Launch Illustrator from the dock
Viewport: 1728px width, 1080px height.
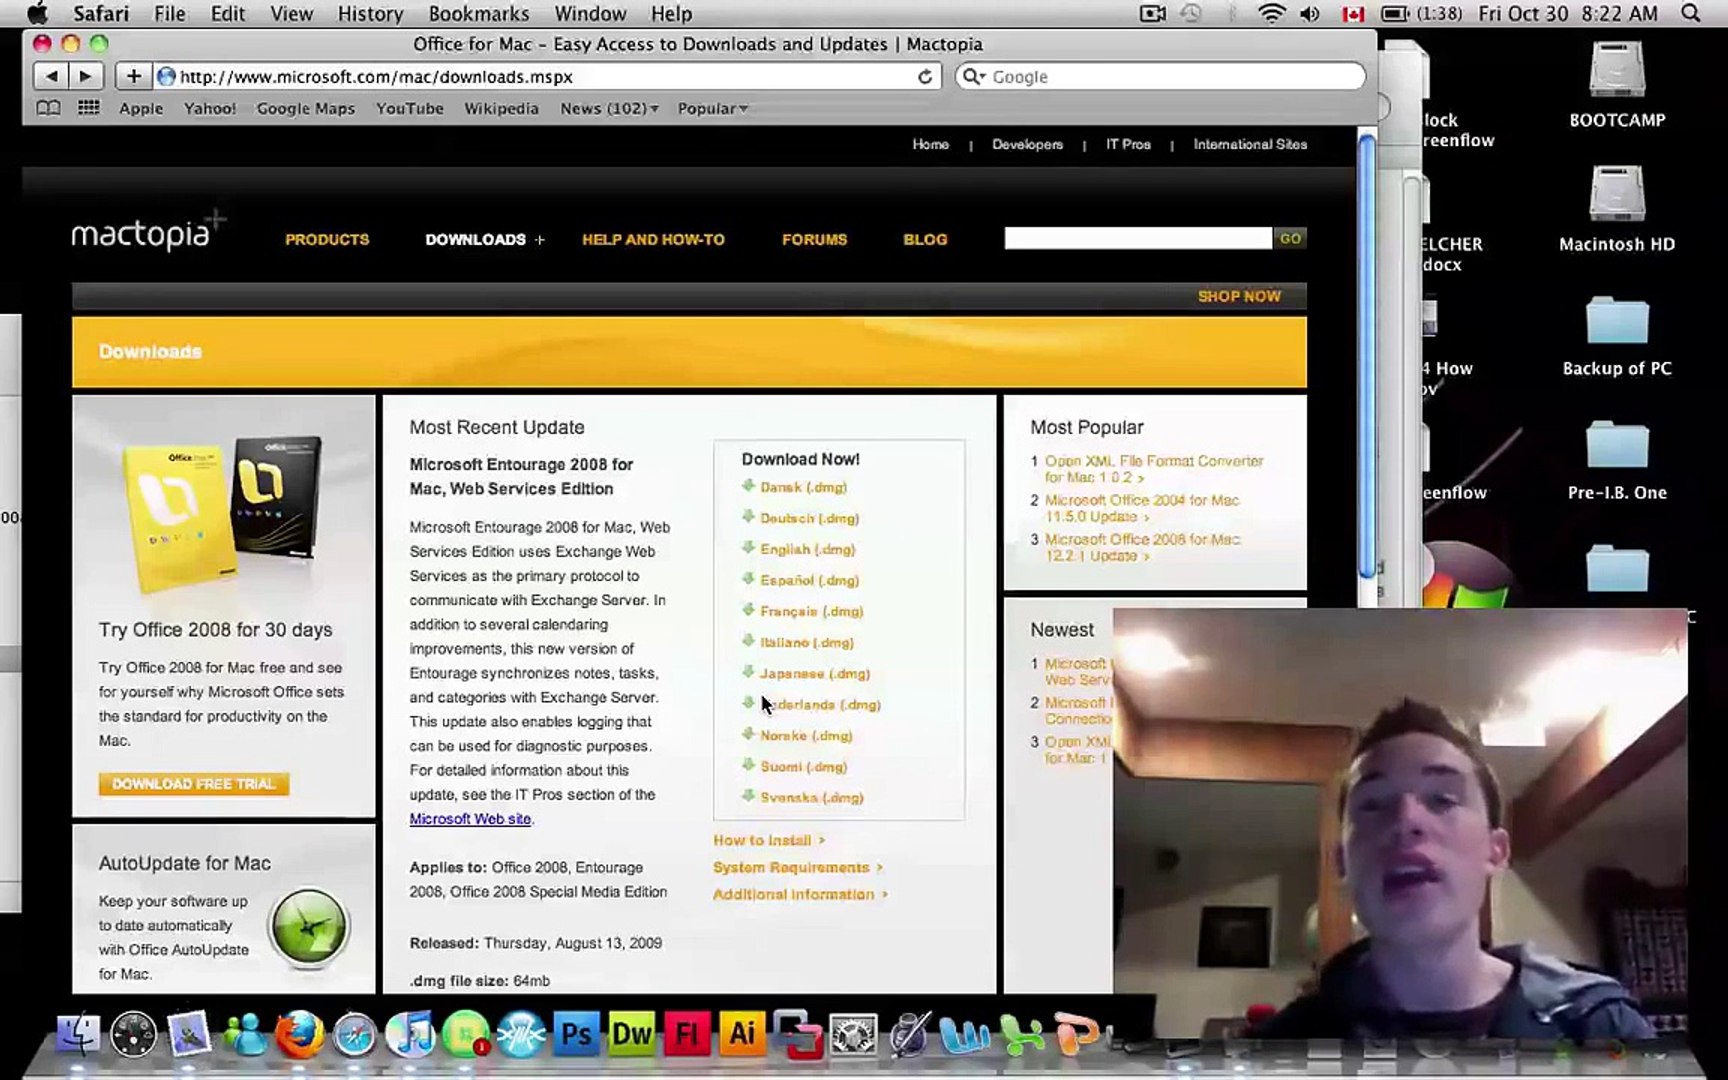pyautogui.click(x=742, y=1034)
